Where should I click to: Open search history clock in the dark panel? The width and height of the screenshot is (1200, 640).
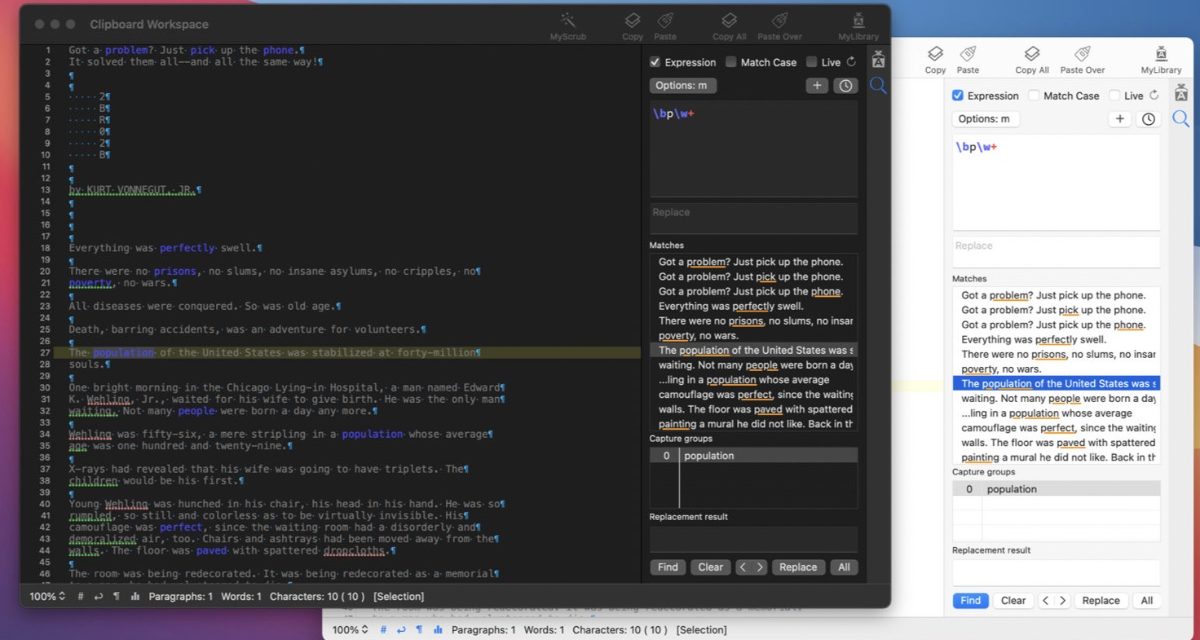[846, 86]
